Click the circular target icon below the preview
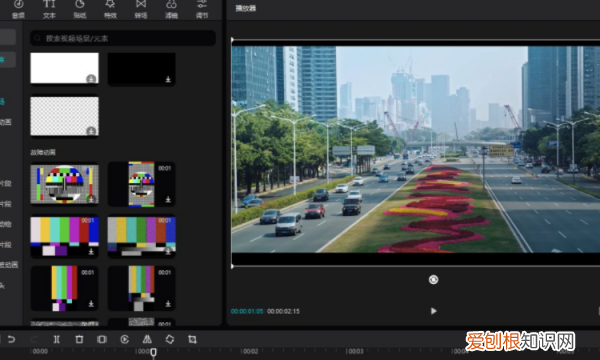The image size is (600, 360). coord(433,280)
